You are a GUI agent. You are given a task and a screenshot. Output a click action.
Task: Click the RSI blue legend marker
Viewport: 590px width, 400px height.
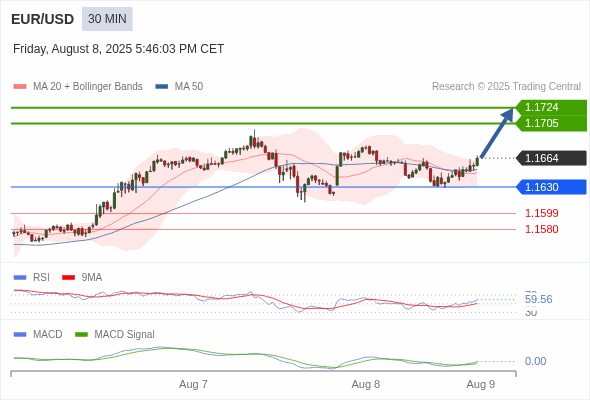point(20,278)
